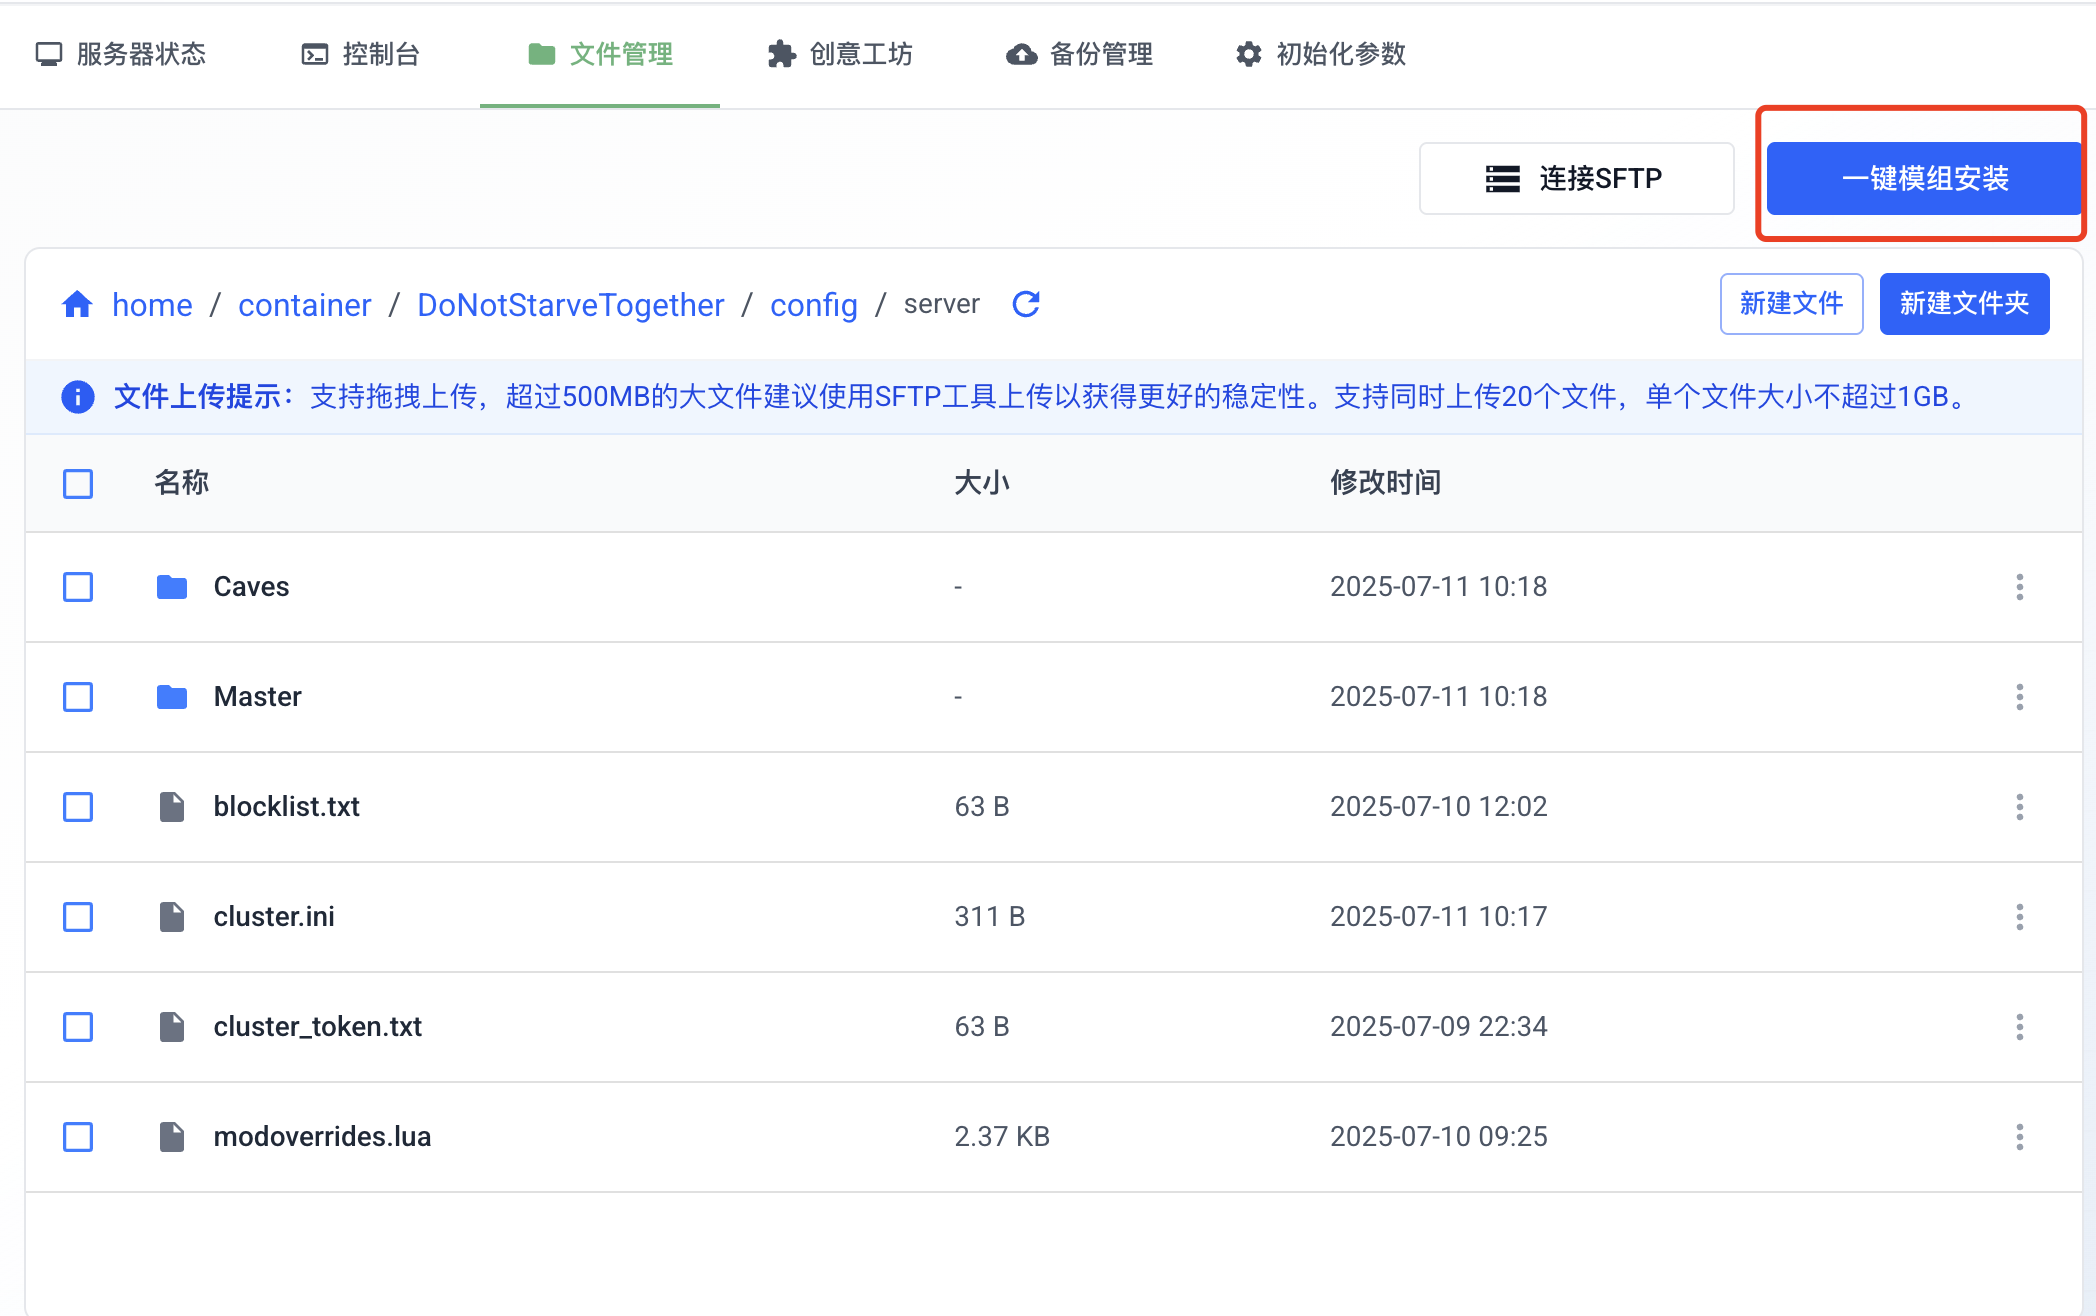Image resolution: width=2096 pixels, height=1316 pixels.
Task: Switch to the 控制台 tab
Action: [x=360, y=54]
